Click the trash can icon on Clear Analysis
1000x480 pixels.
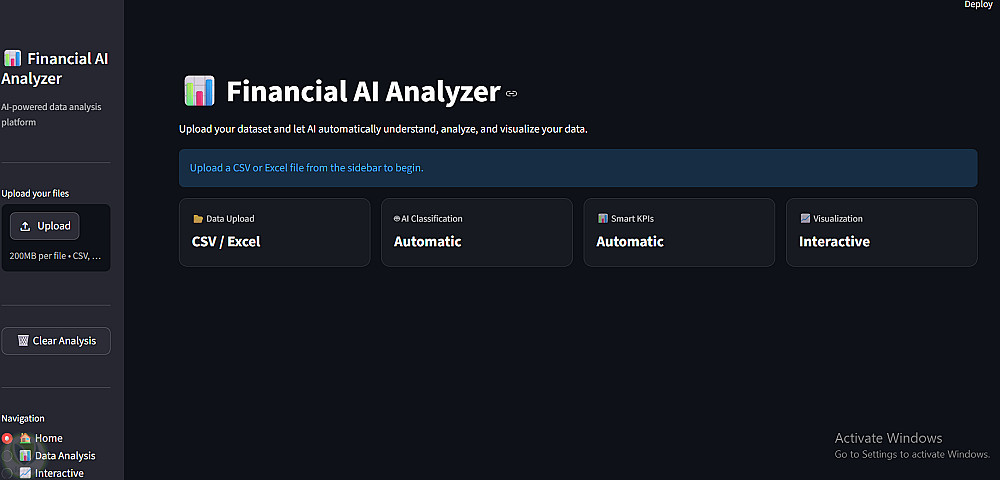(23, 340)
